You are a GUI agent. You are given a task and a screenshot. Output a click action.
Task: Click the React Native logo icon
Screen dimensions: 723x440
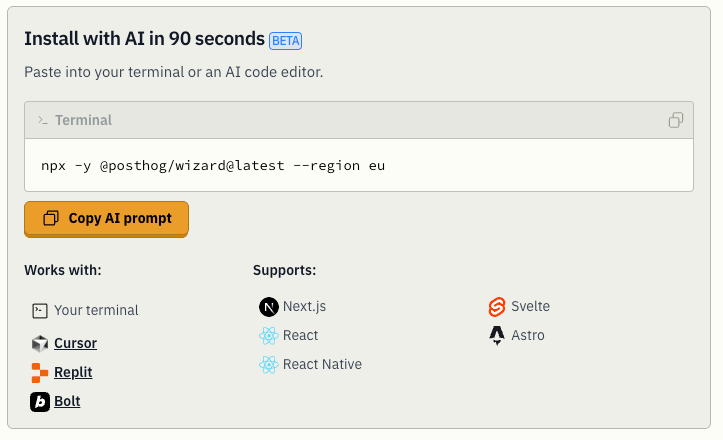tap(268, 364)
